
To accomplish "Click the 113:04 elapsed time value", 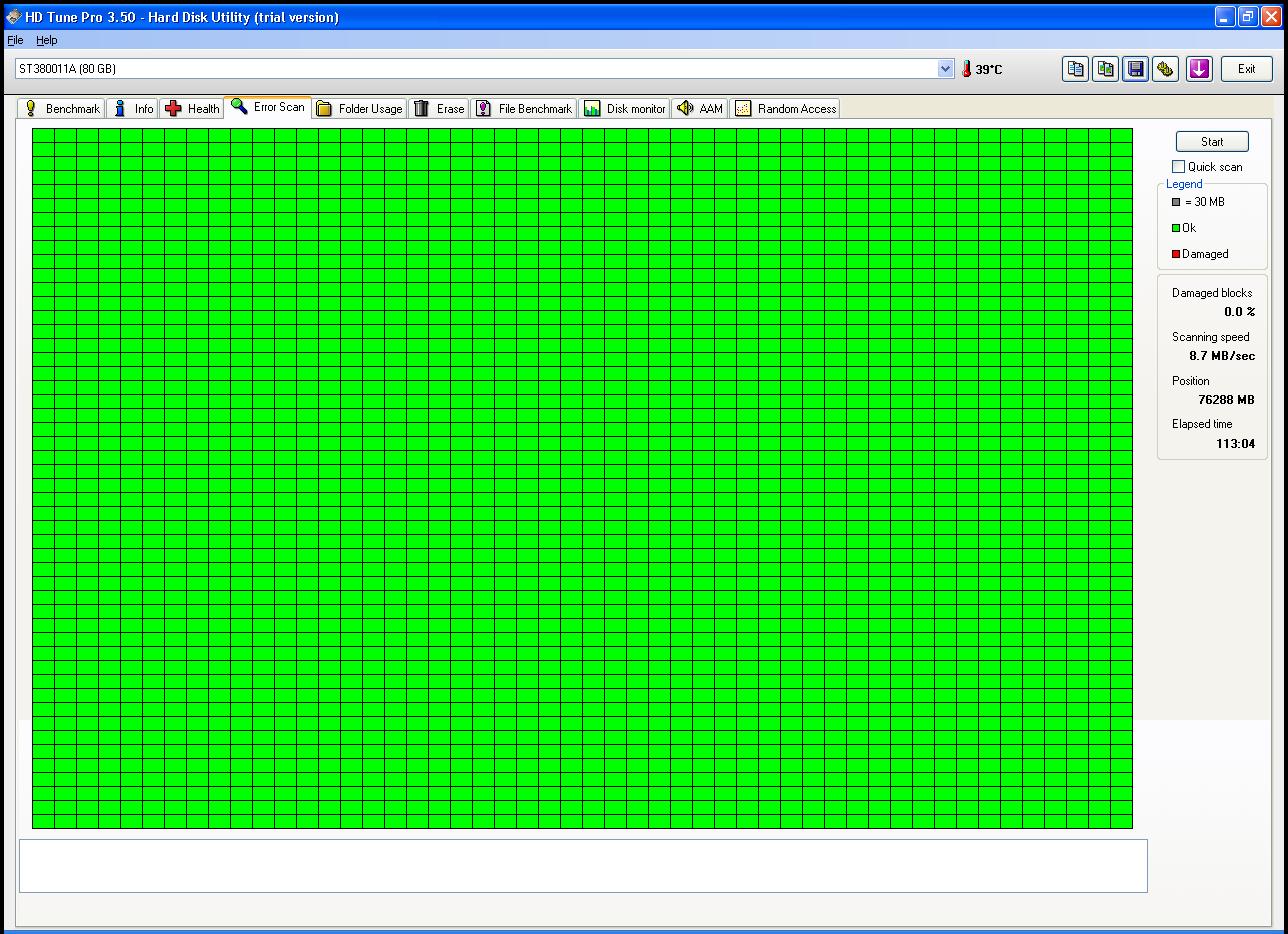I will point(1236,444).
